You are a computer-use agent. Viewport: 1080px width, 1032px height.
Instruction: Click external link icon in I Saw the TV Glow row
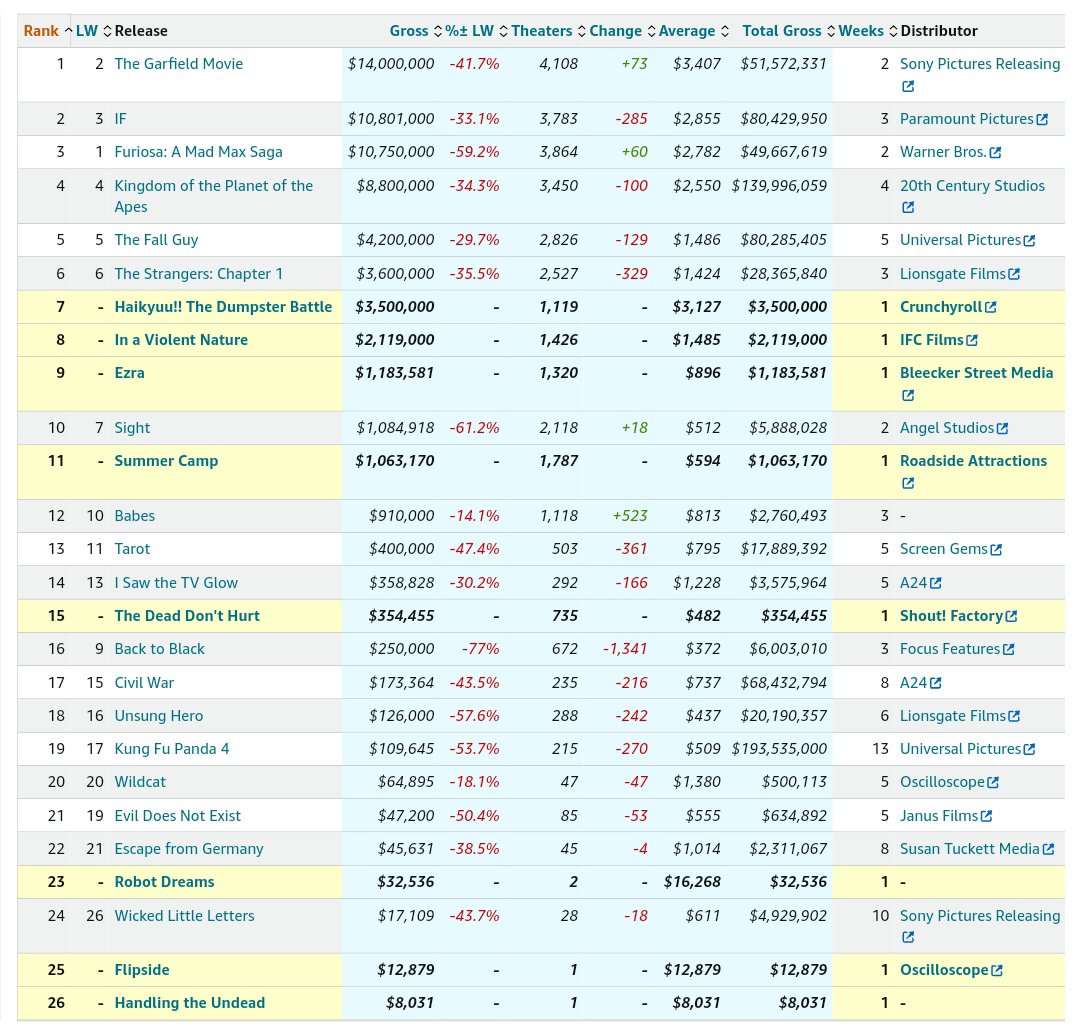[x=935, y=583]
